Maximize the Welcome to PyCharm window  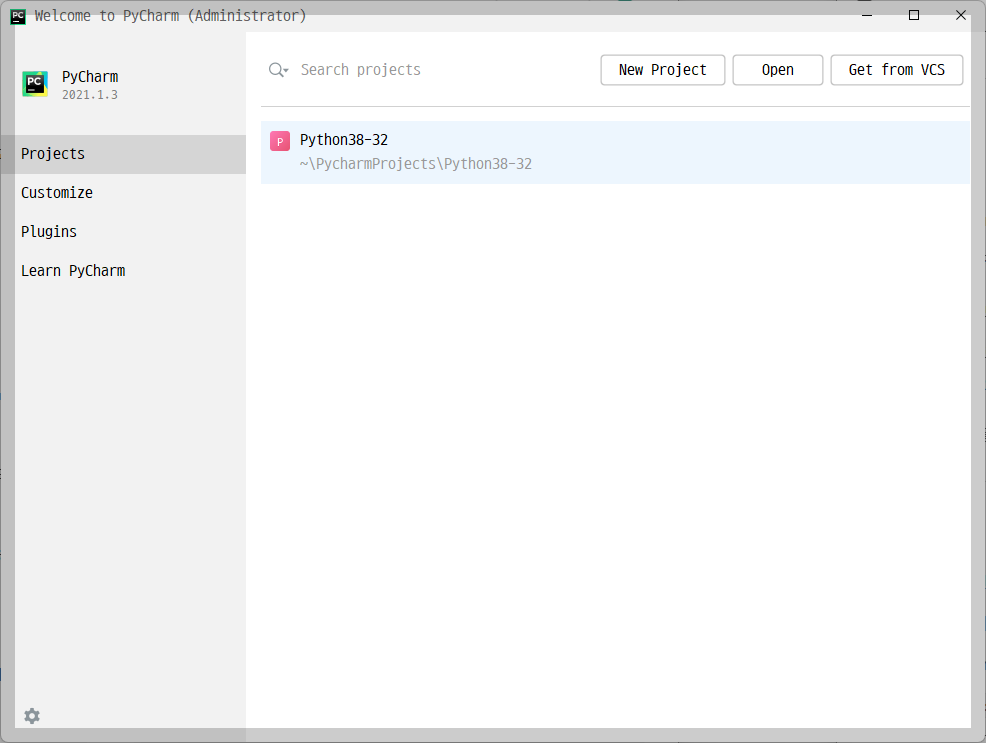[914, 15]
